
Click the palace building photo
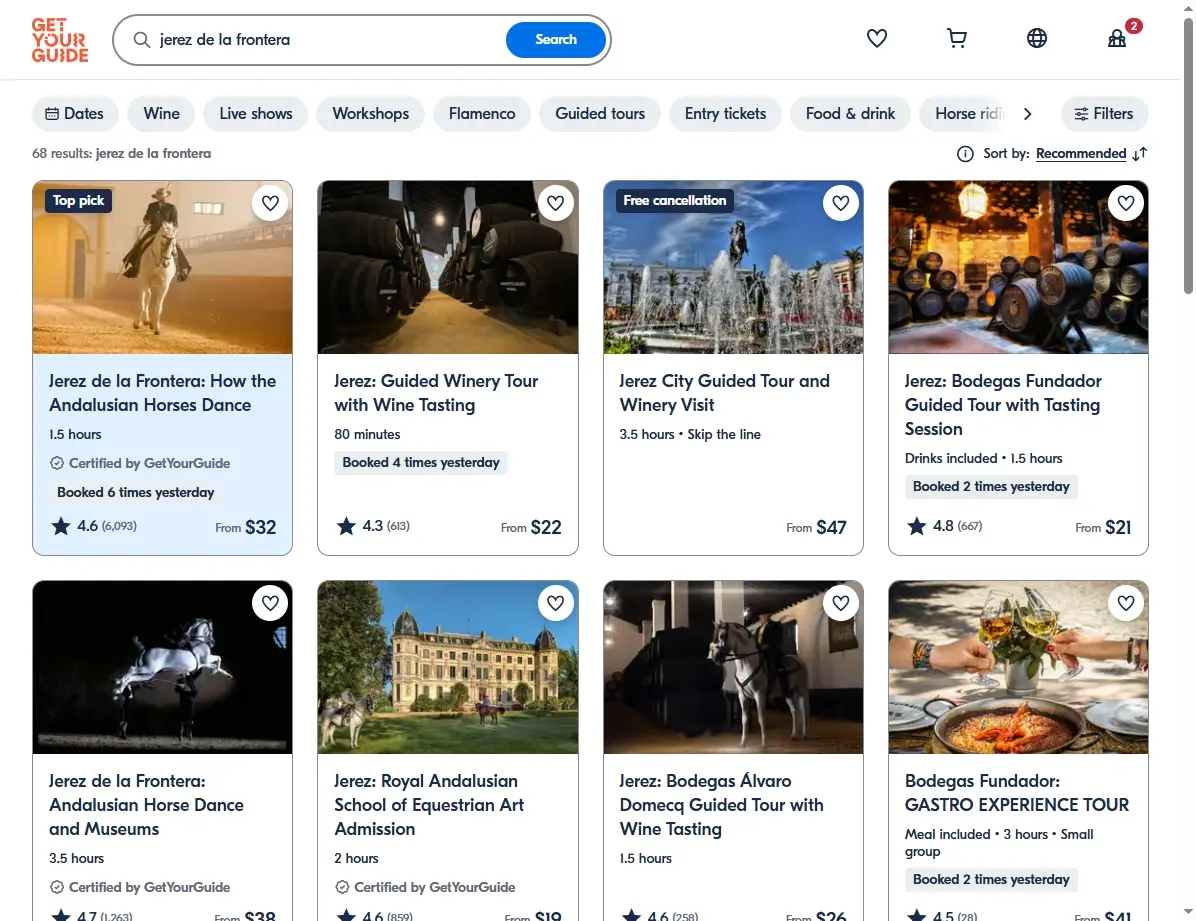(448, 667)
